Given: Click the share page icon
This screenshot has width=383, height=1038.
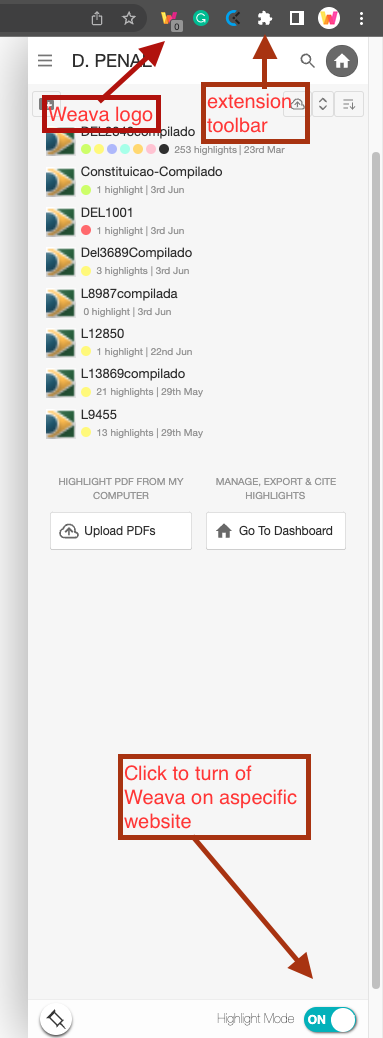Looking at the screenshot, I should [97, 19].
